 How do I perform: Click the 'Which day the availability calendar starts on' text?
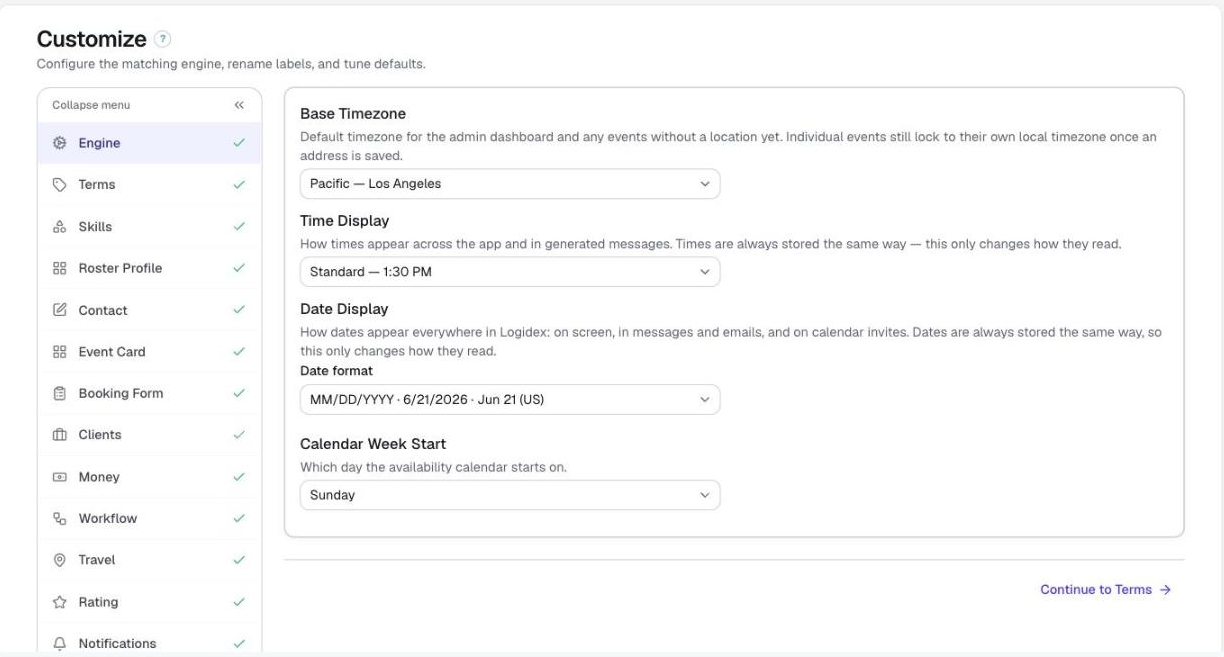click(434, 467)
